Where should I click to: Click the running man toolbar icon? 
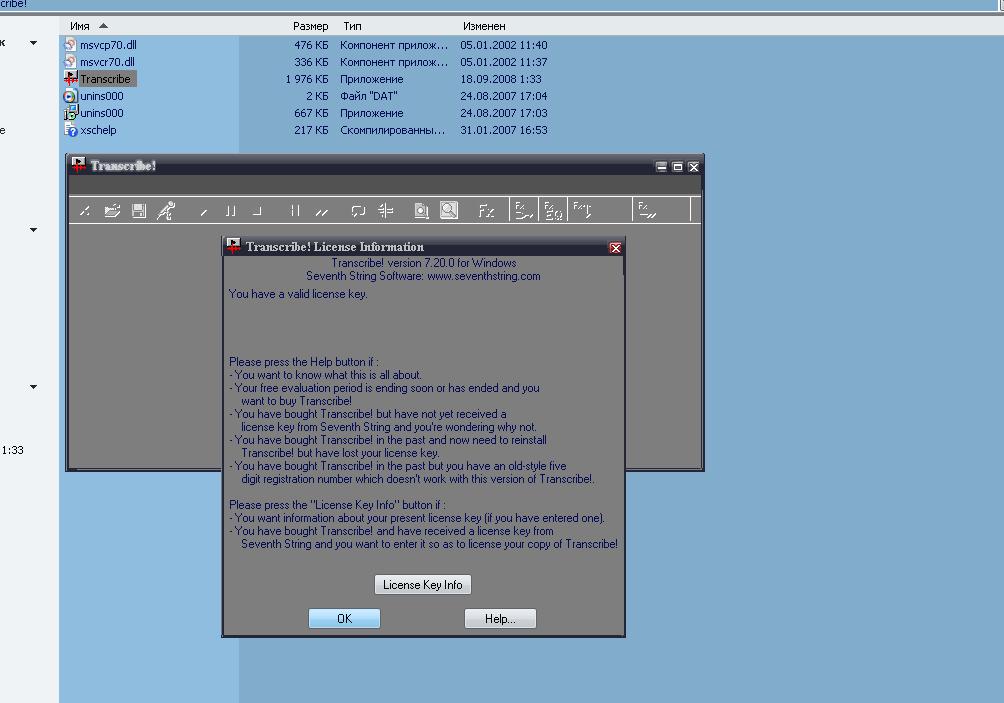pyautogui.click(x=166, y=211)
